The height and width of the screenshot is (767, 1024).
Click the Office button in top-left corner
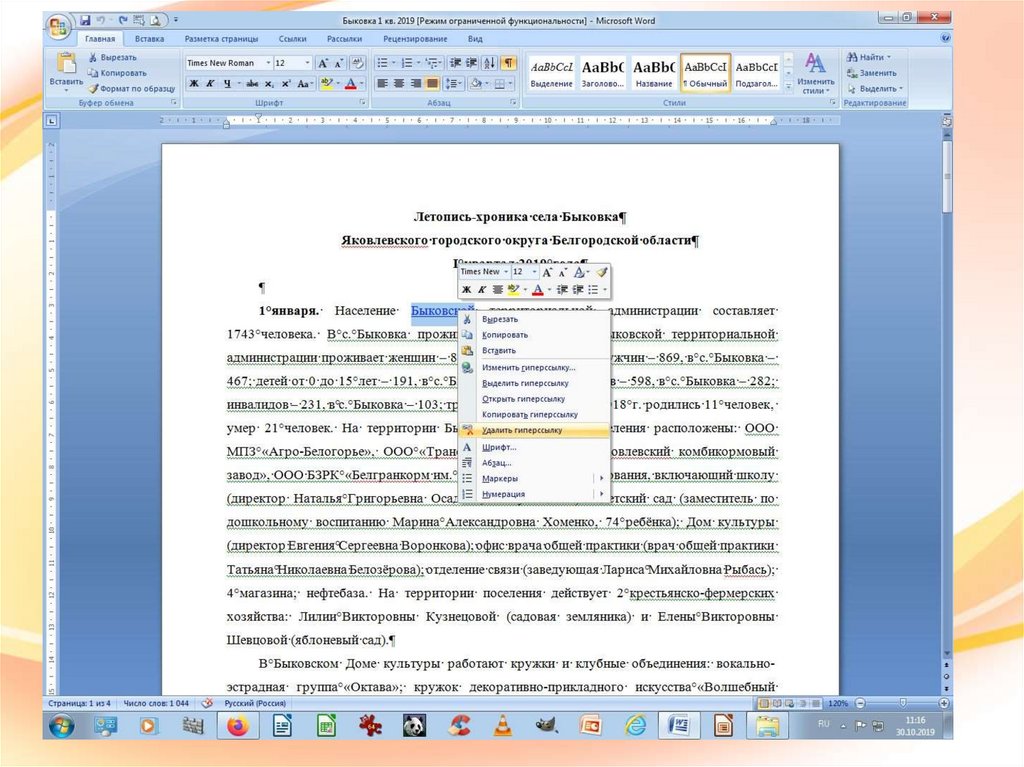[x=60, y=23]
